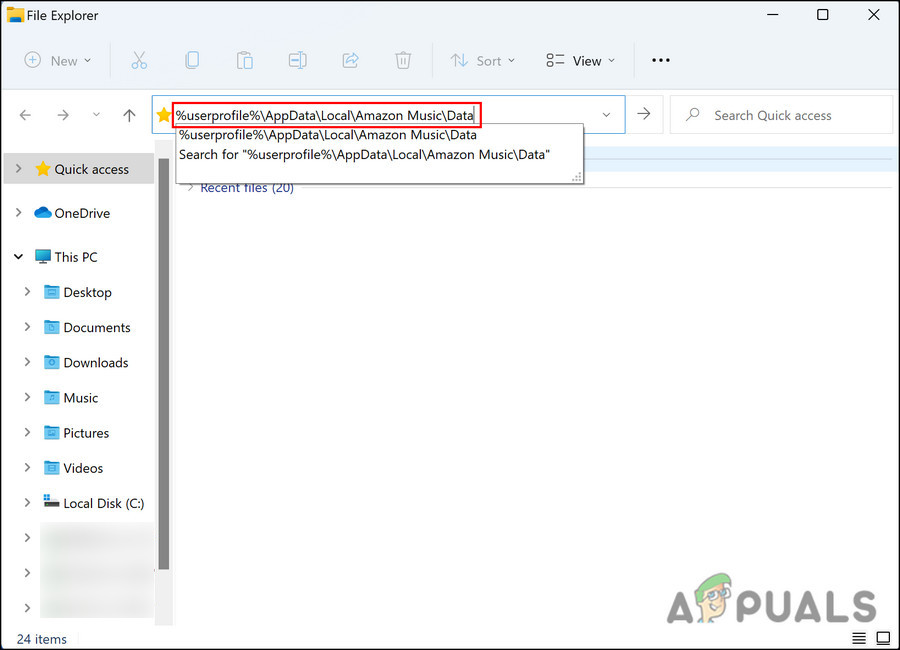This screenshot has width=900, height=650.
Task: Expand the Documents folder node
Action: (x=27, y=327)
